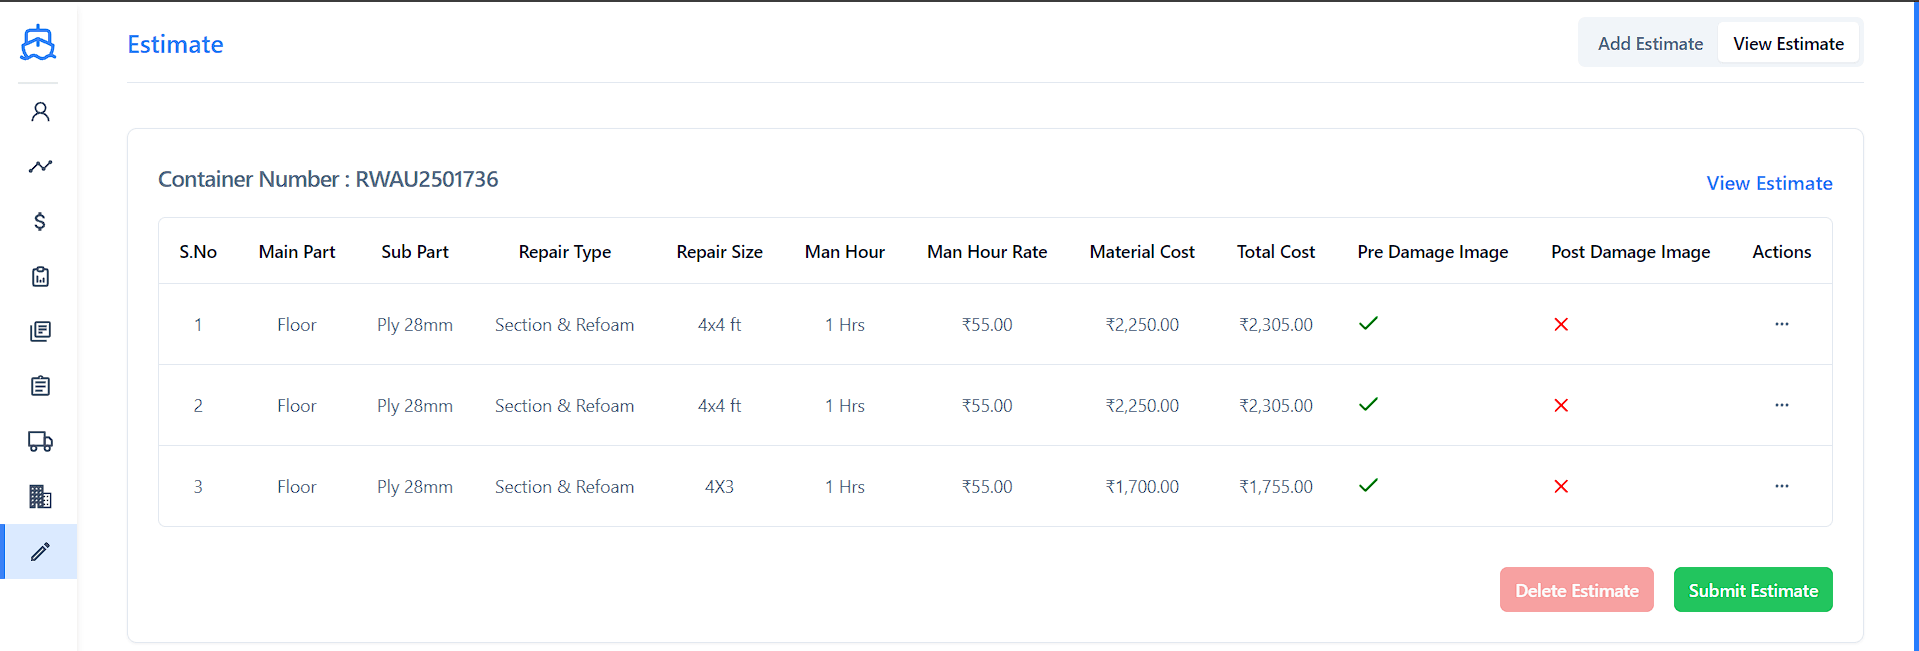
Task: Click the green Submit Estimate button
Action: point(1752,590)
